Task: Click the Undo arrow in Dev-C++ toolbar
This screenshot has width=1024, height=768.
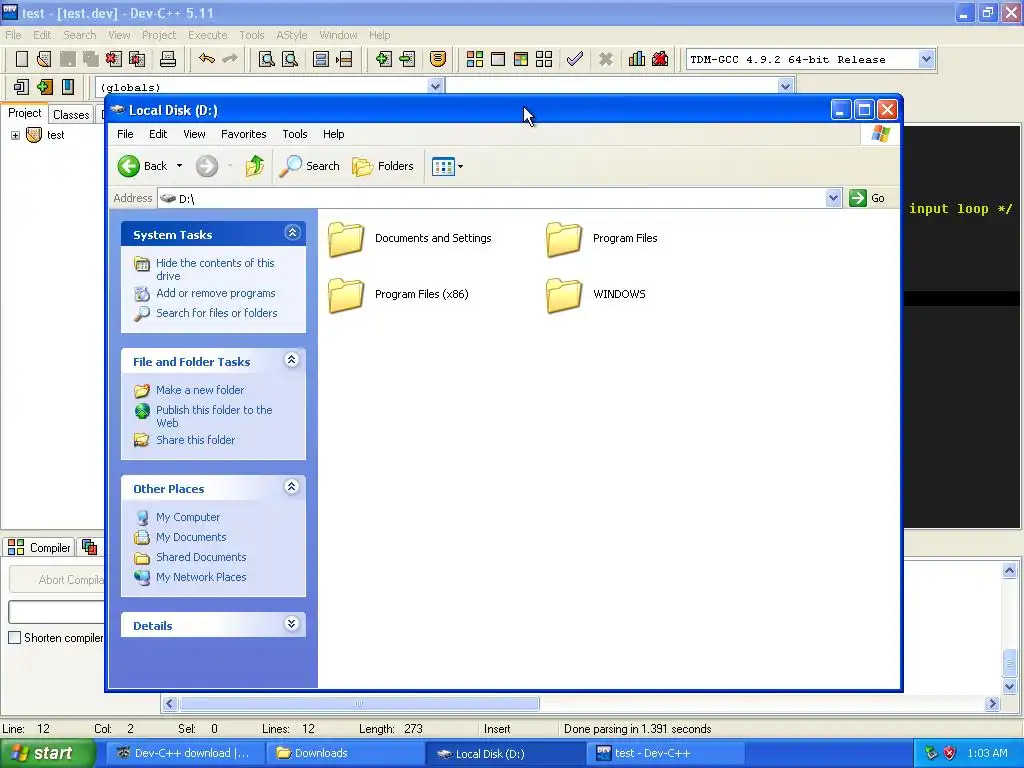Action: [x=206, y=59]
